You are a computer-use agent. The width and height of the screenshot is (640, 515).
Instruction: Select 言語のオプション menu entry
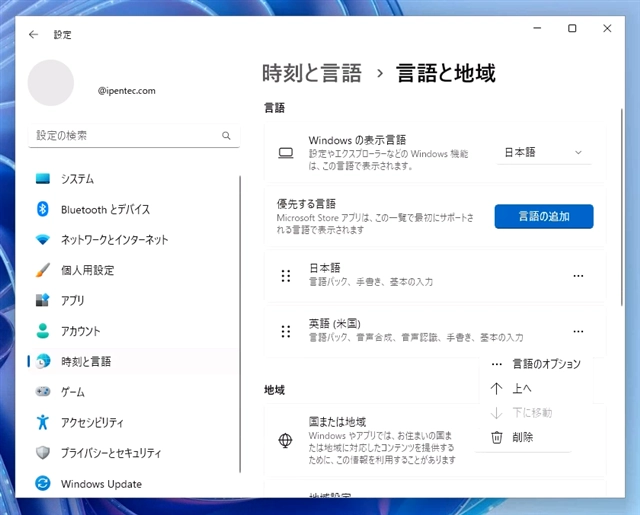point(537,364)
